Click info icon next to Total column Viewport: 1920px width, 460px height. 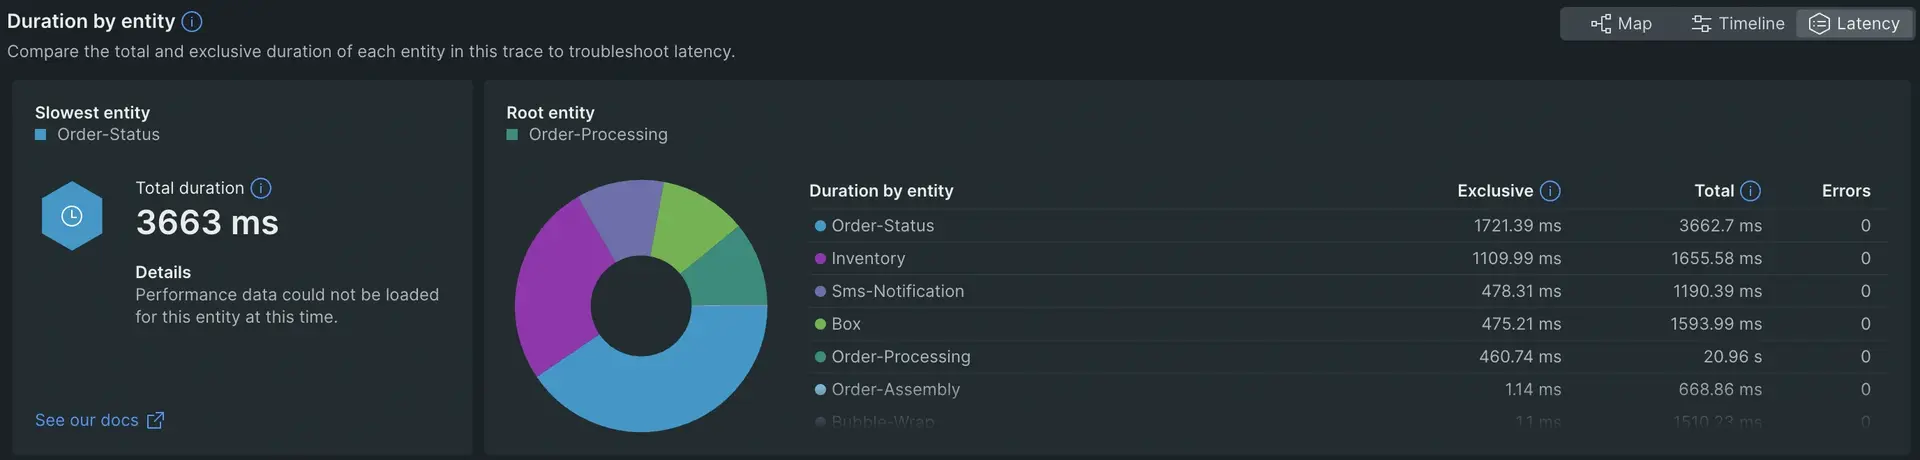(x=1750, y=191)
